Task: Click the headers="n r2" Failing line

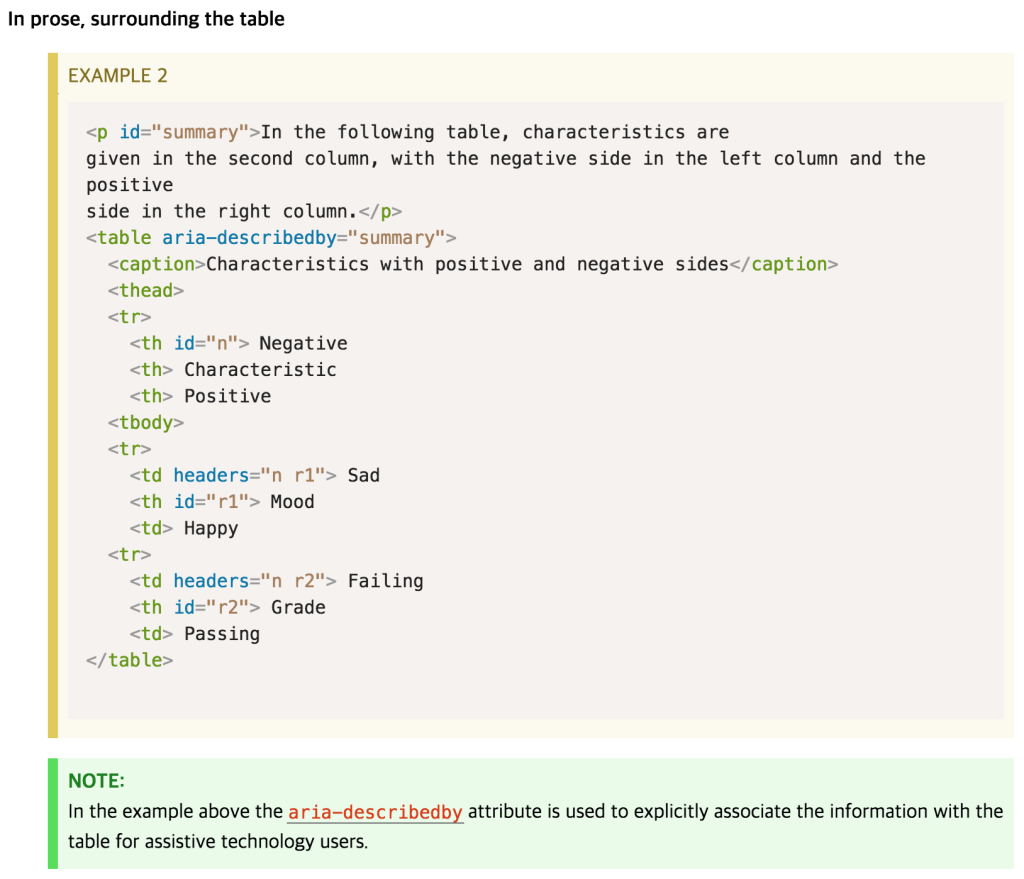Action: [x=276, y=581]
